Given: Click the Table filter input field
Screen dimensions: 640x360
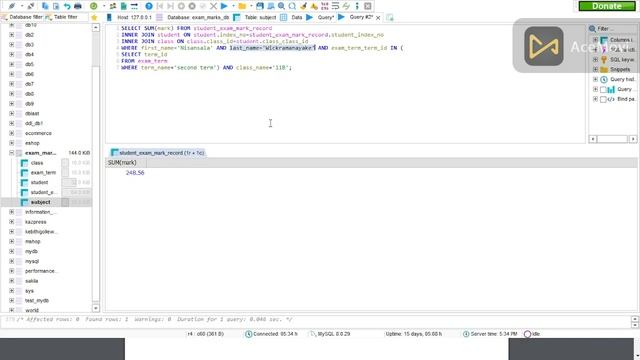Looking at the screenshot, I should [67, 17].
